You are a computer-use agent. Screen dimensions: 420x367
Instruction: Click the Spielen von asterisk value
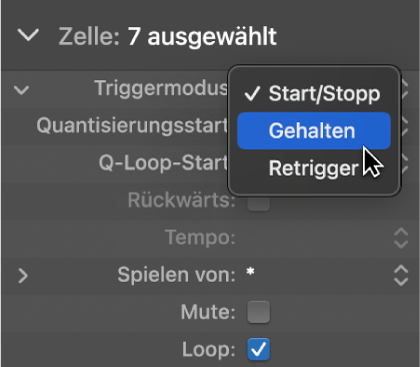[x=250, y=272]
